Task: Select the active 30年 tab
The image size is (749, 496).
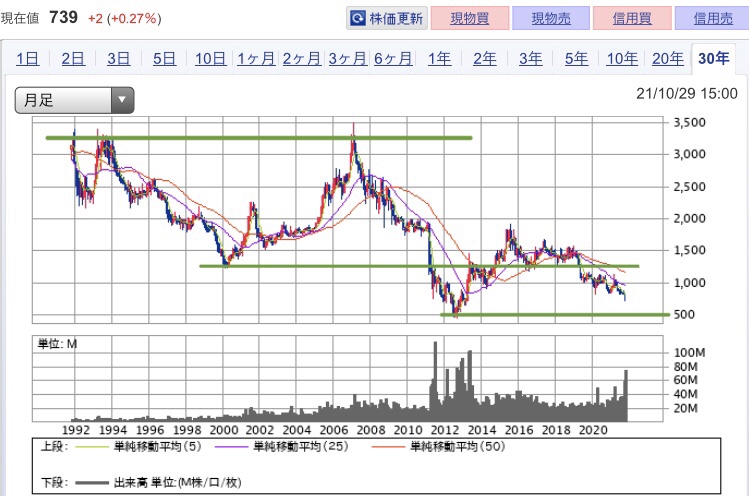Action: [714, 58]
